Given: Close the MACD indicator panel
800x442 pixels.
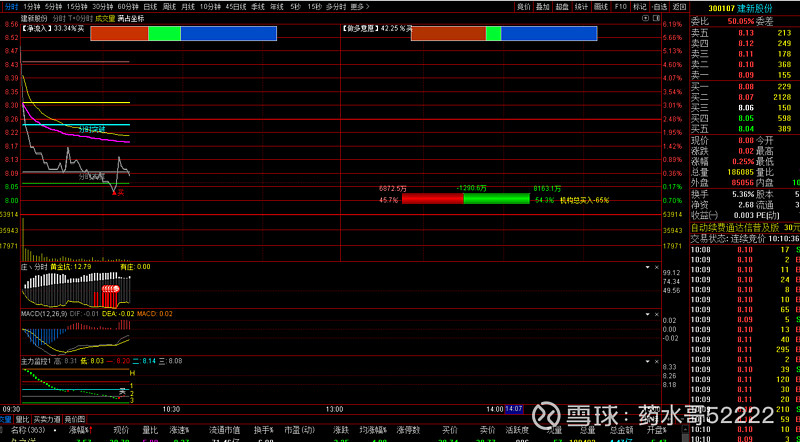Looking at the screenshot, I should pyautogui.click(x=656, y=313).
